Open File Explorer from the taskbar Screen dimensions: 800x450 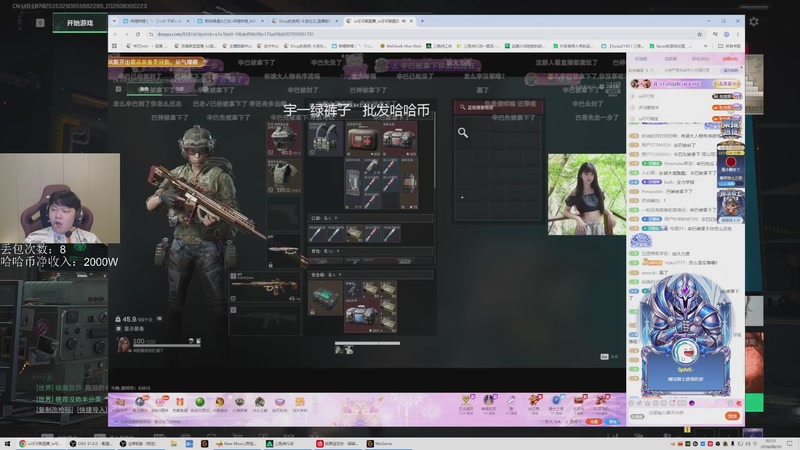[173, 444]
